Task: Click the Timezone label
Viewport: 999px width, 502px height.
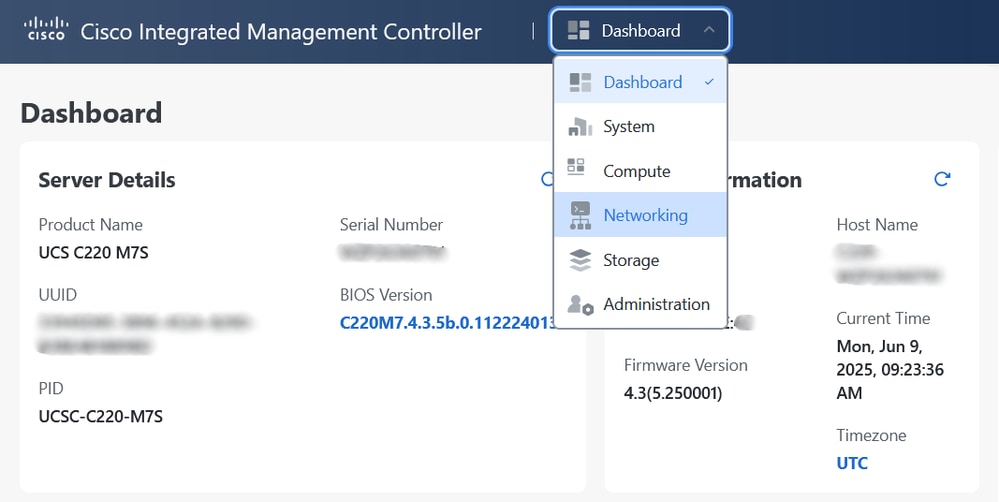Action: pyautogui.click(x=871, y=435)
